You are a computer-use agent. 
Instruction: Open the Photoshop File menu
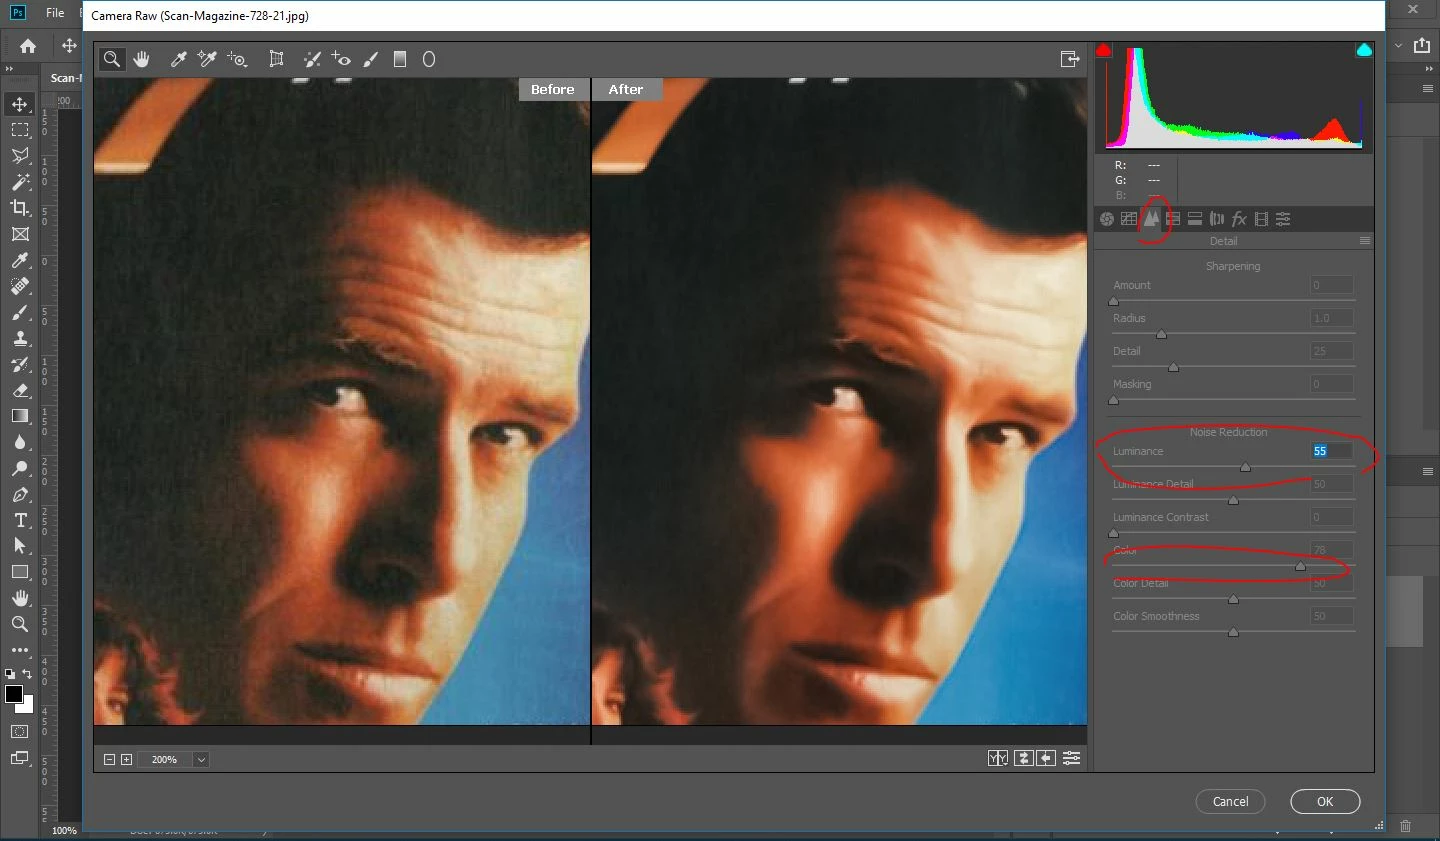click(x=55, y=13)
